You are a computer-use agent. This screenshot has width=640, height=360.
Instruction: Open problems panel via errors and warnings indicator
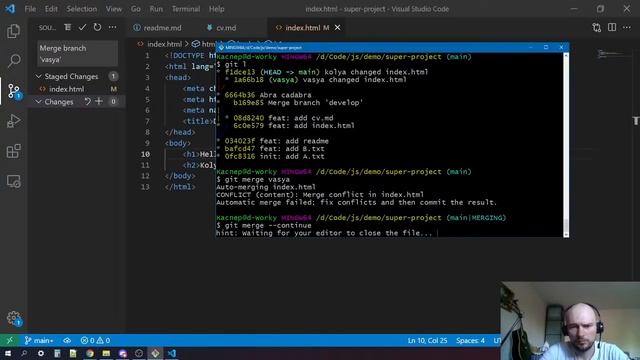coord(95,340)
